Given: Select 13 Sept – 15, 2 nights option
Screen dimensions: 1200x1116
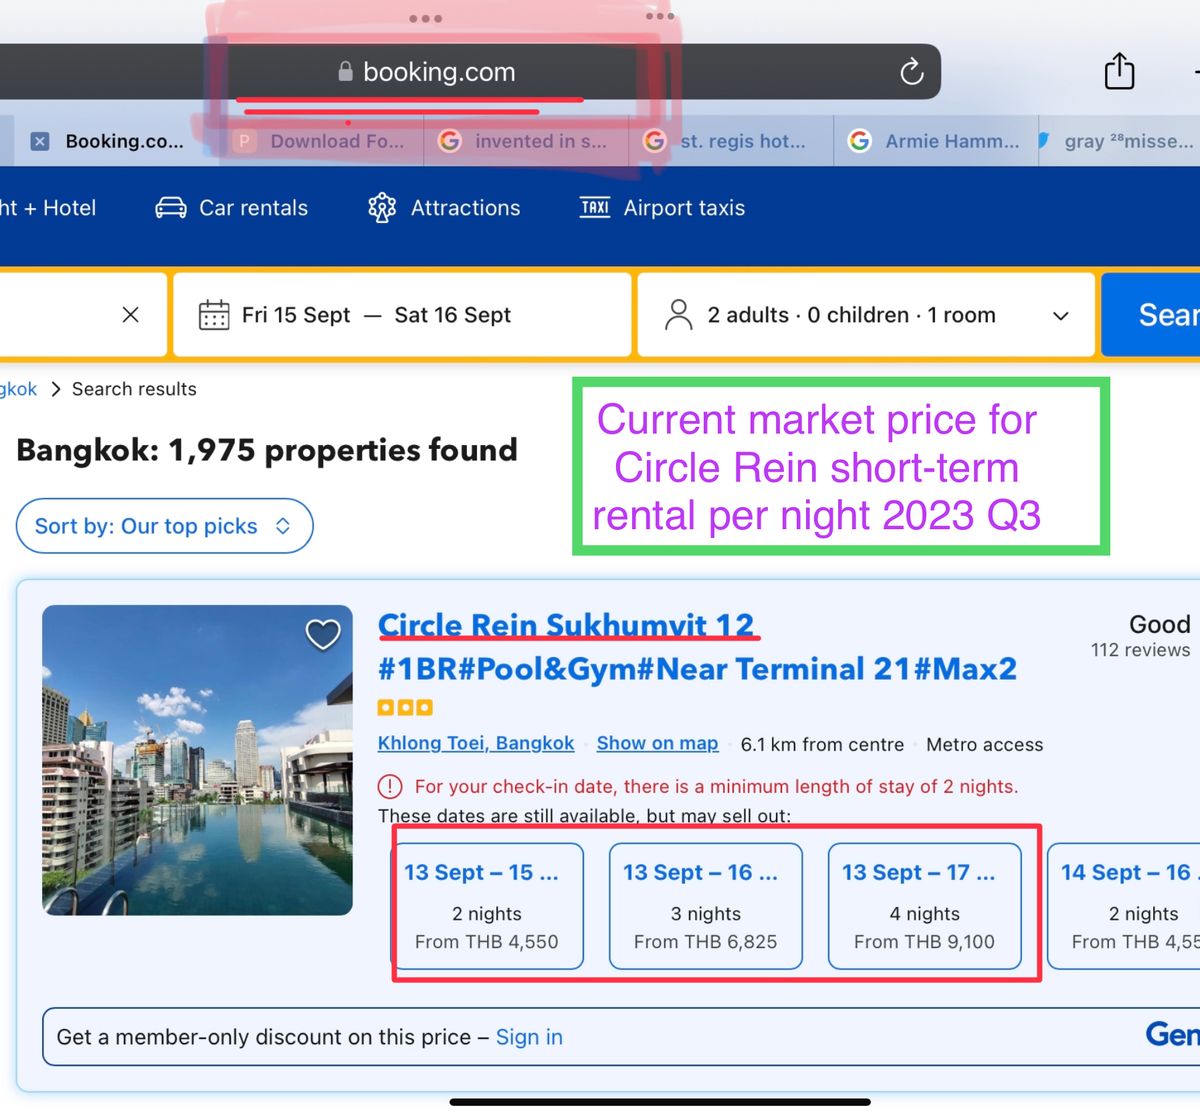Looking at the screenshot, I should [x=487, y=907].
